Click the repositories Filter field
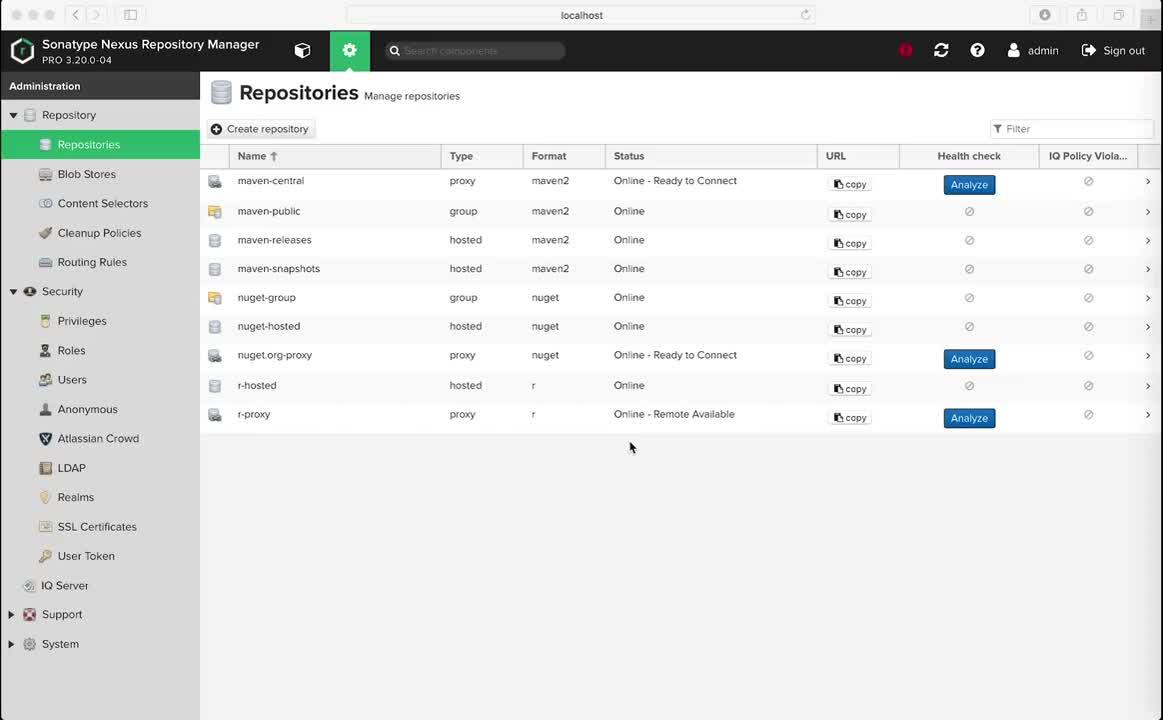The image size is (1163, 720). pyautogui.click(x=1071, y=129)
